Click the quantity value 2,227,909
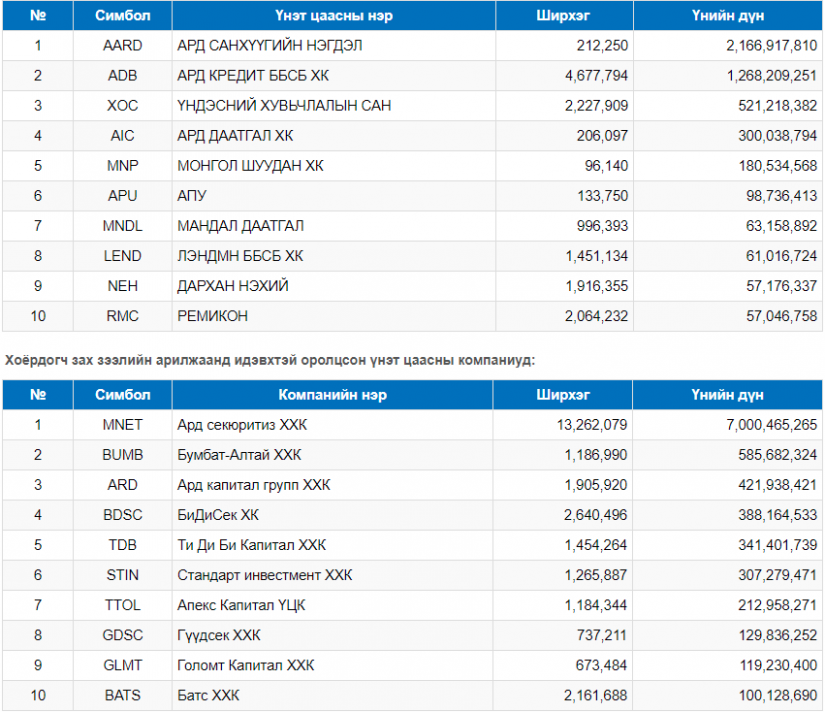 tap(597, 106)
